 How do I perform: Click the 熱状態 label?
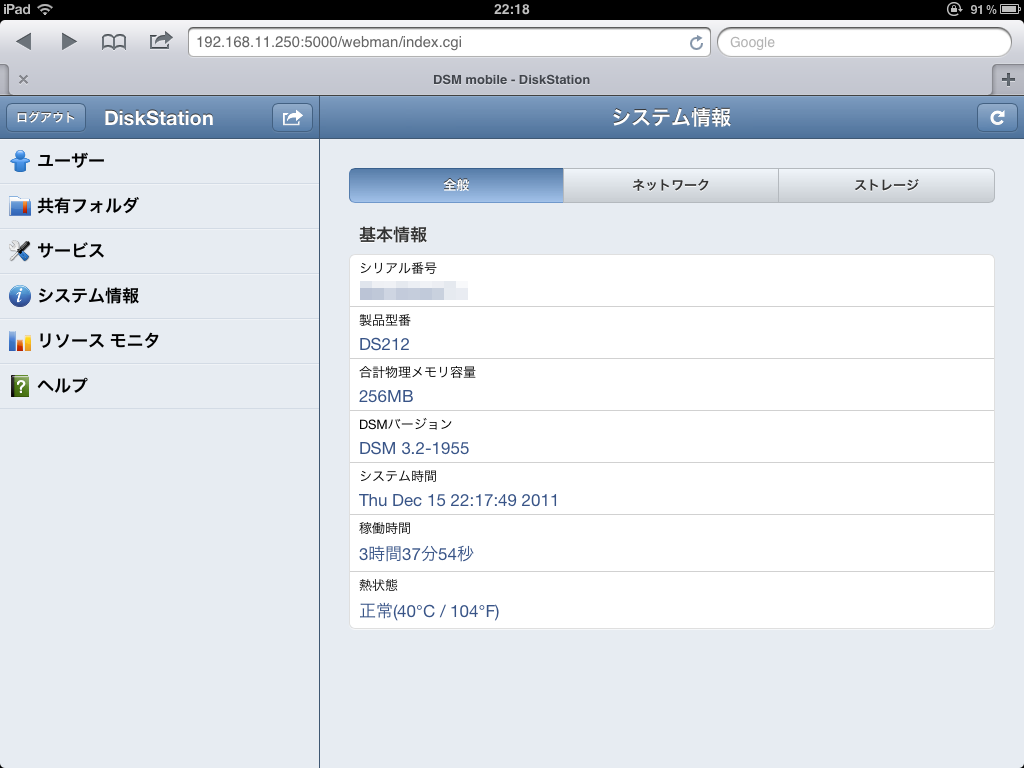point(378,585)
